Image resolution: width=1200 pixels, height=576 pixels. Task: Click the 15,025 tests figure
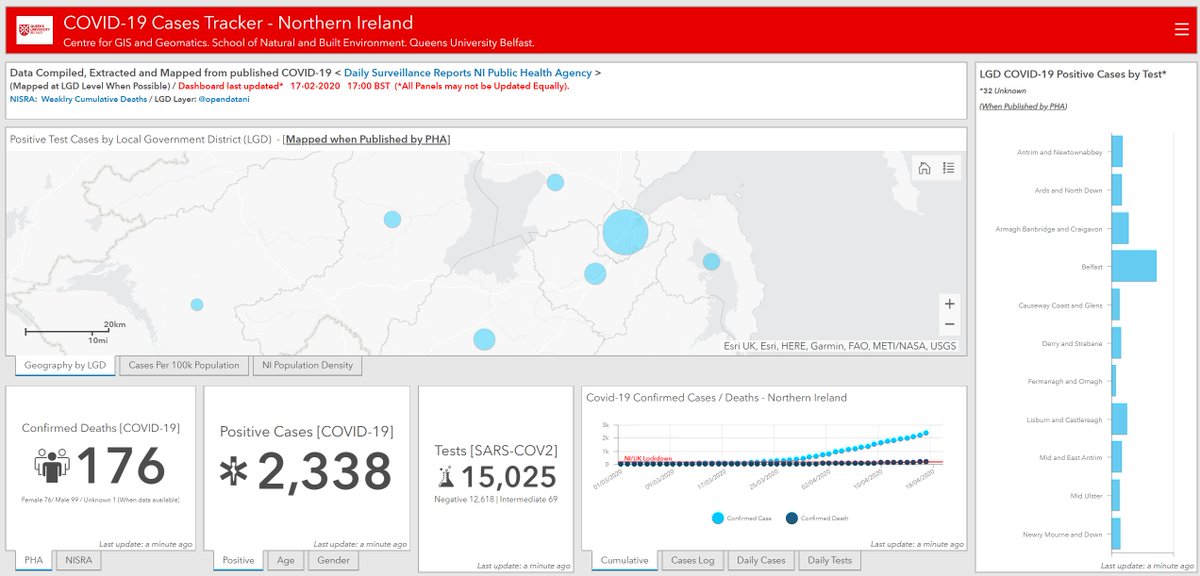[x=510, y=476]
